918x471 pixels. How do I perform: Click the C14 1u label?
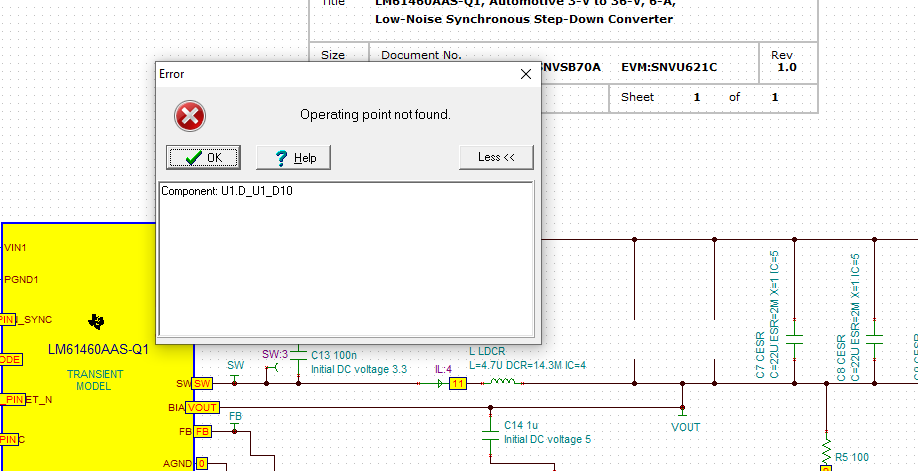(521, 425)
